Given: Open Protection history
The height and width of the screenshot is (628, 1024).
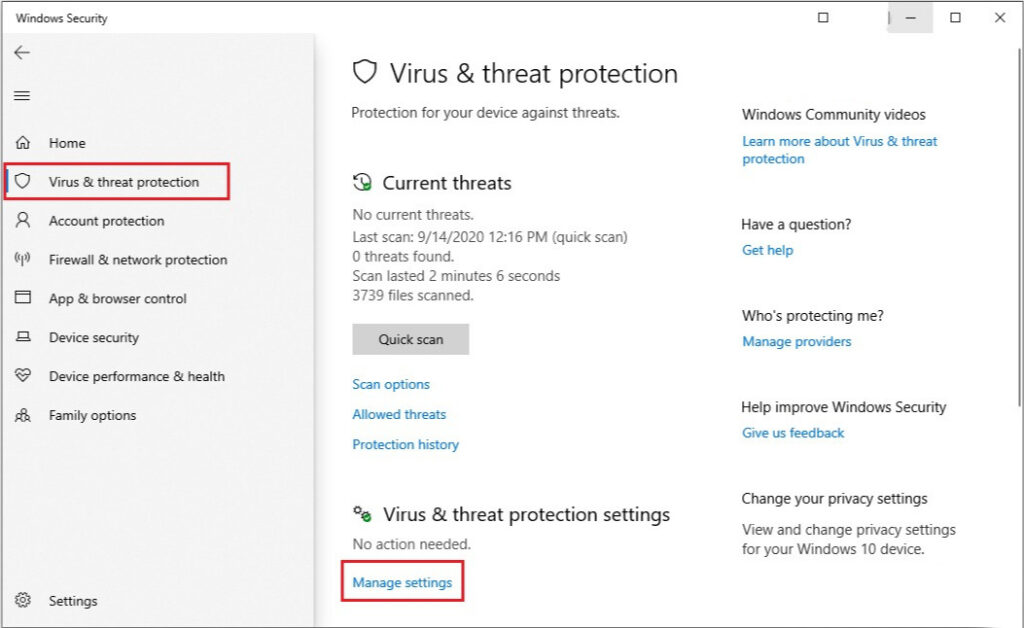Looking at the screenshot, I should pyautogui.click(x=405, y=444).
